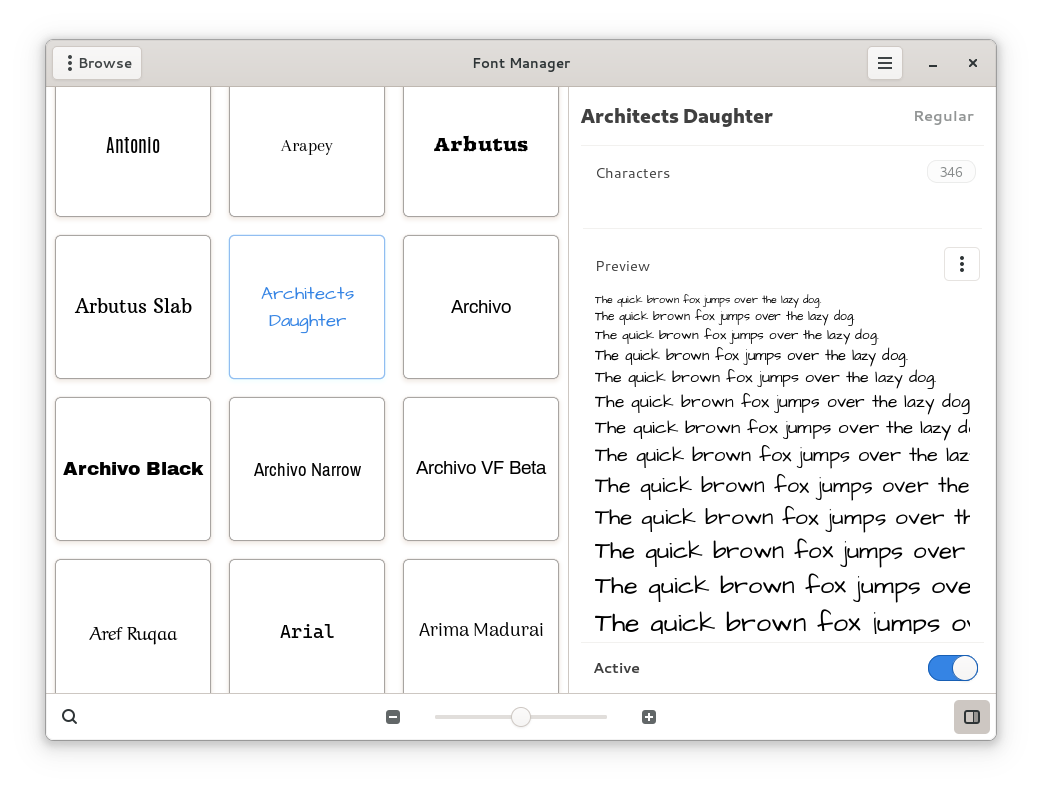Open the hamburger main menu
Screen dimensions: 1042x792
(x=884, y=63)
